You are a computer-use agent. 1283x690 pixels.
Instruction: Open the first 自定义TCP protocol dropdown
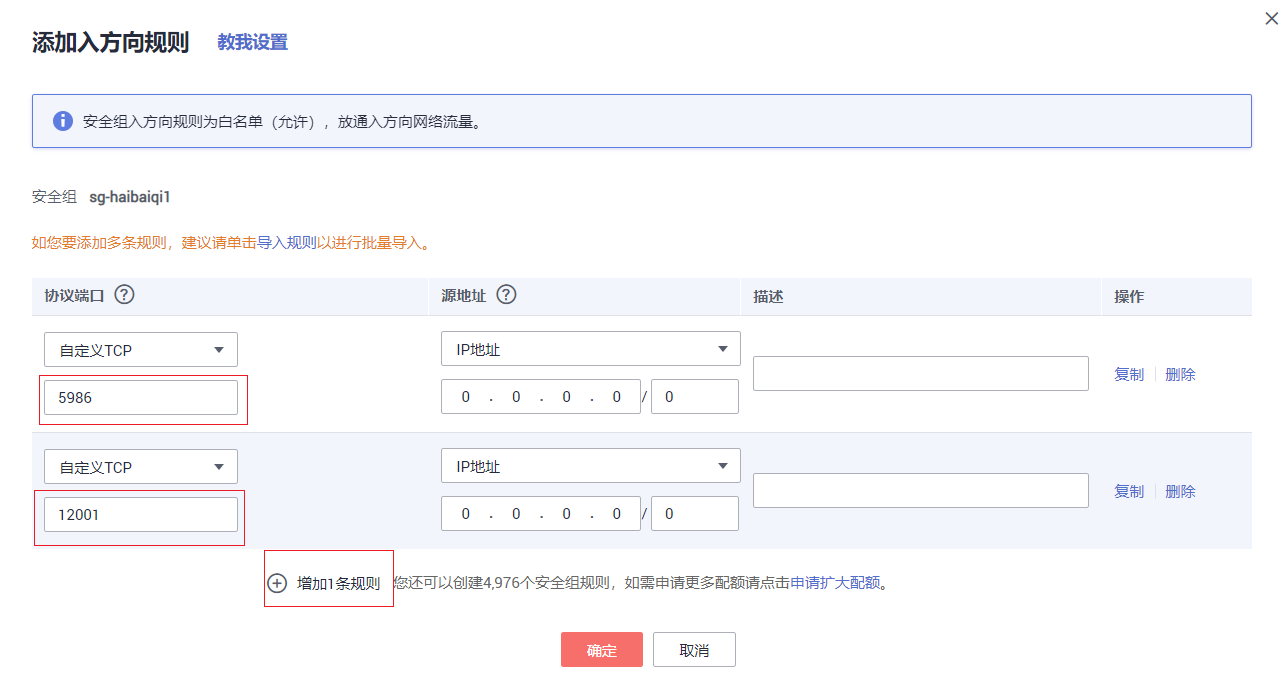[140, 349]
